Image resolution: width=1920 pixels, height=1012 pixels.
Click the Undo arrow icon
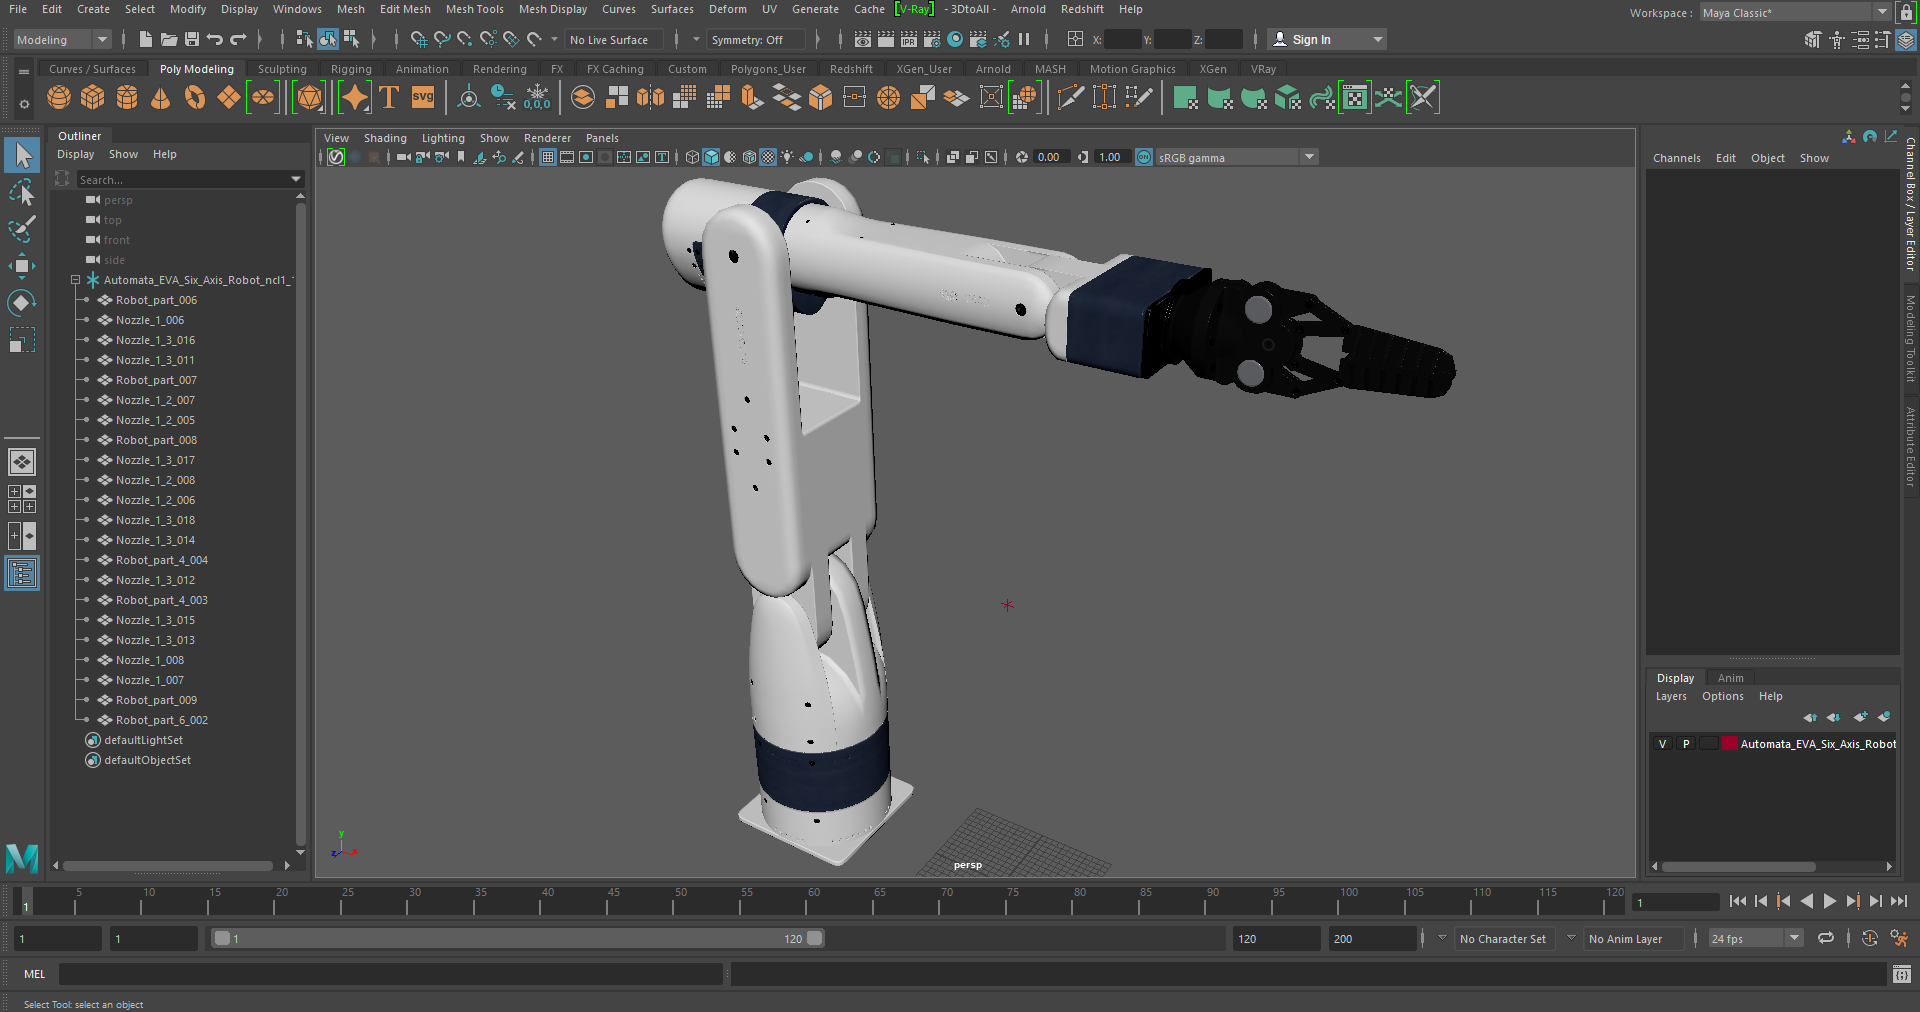coord(215,39)
